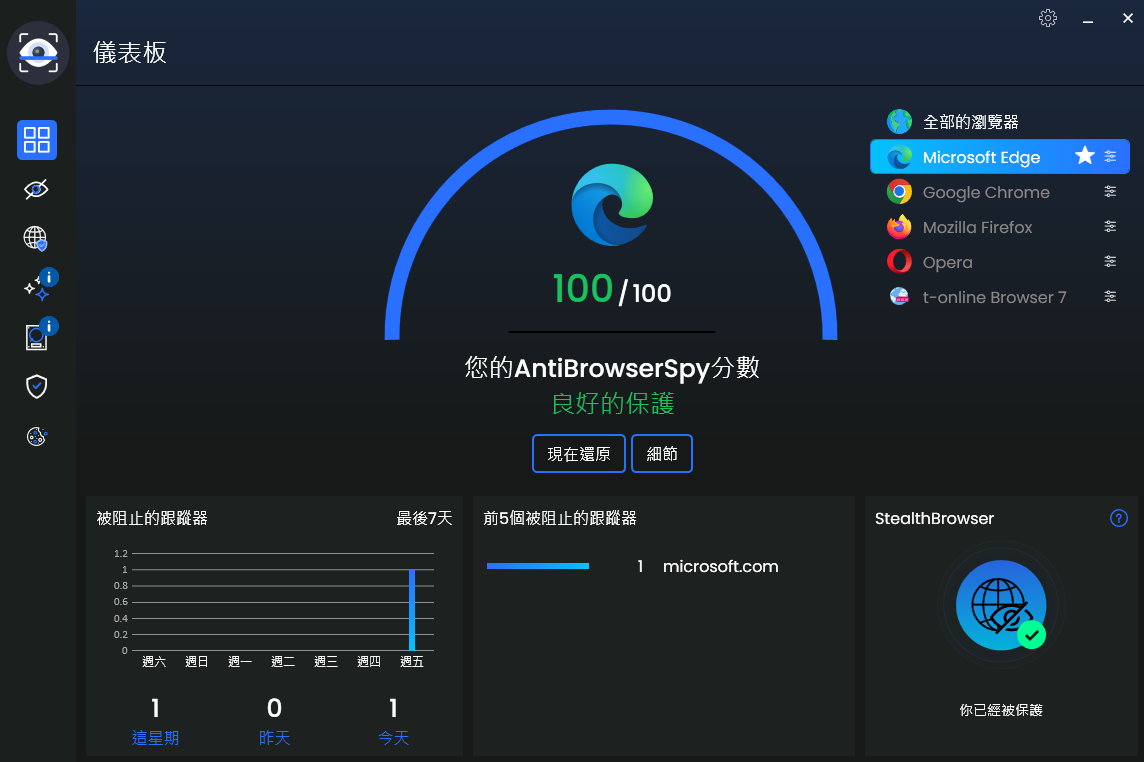
Task: Click the 100/100 score text
Action: 612,289
